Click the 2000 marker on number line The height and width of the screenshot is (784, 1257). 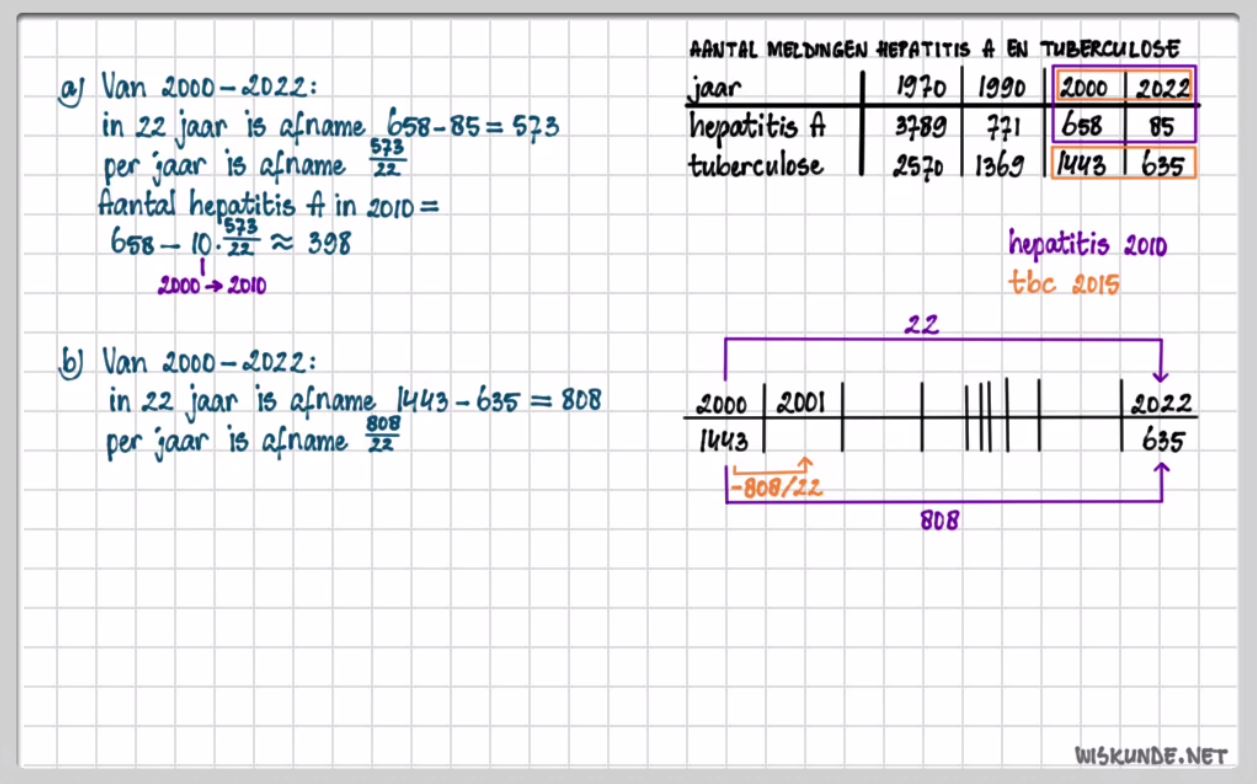[x=722, y=404]
